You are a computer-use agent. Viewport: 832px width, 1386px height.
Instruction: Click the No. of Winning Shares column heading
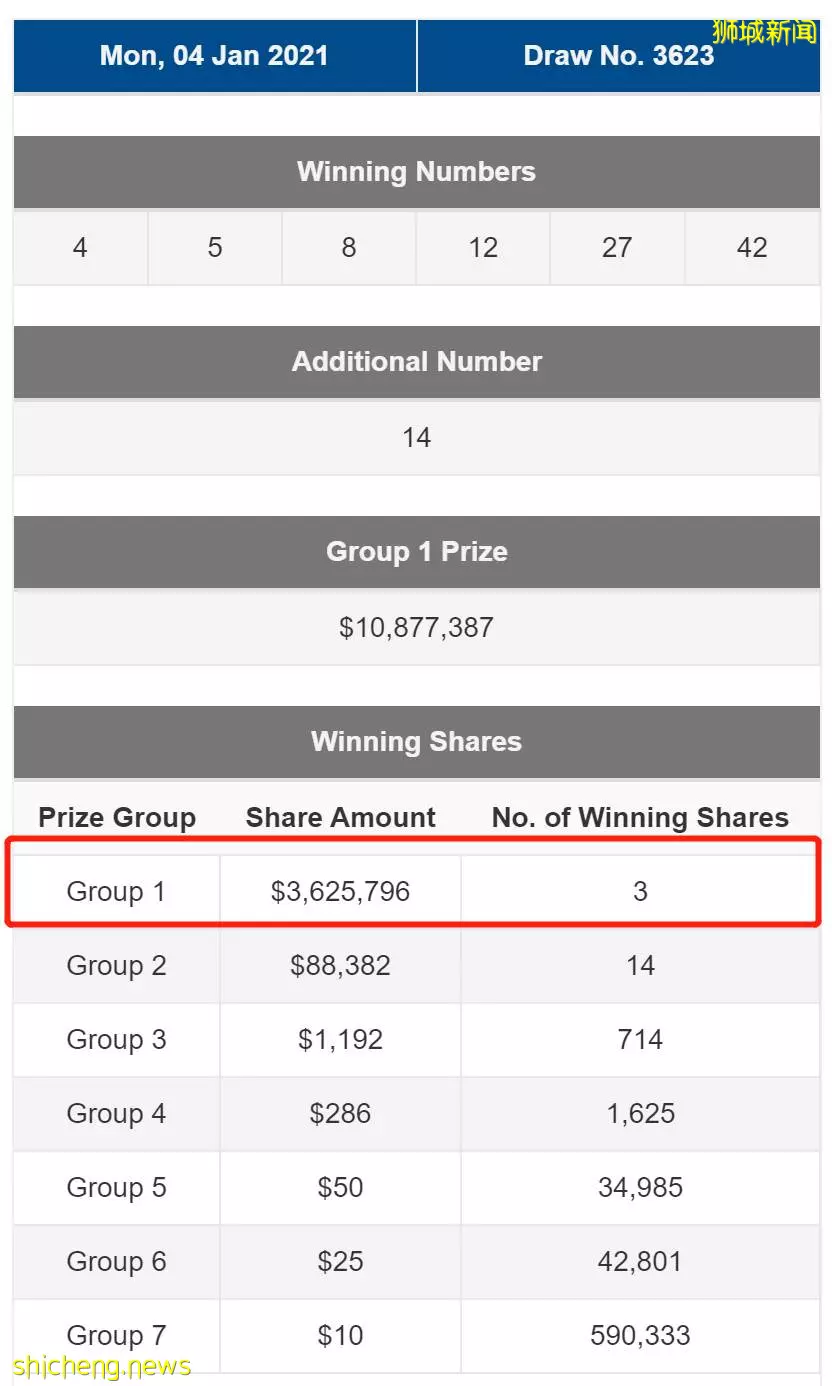[640, 818]
